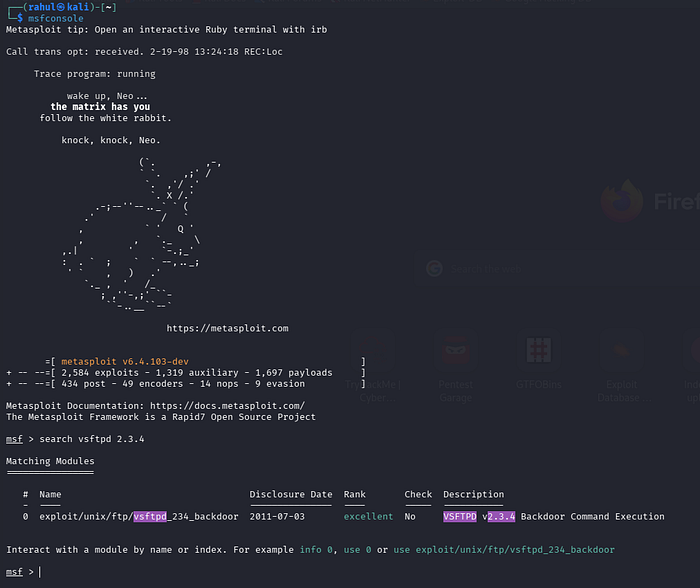Click the Rapid7 Open Source Project line
The width and height of the screenshot is (700, 588).
coord(161,417)
